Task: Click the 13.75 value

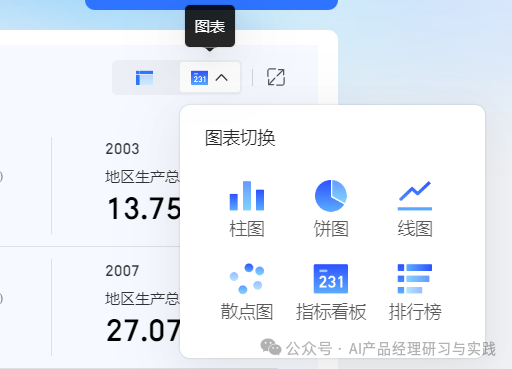Action: (144, 209)
